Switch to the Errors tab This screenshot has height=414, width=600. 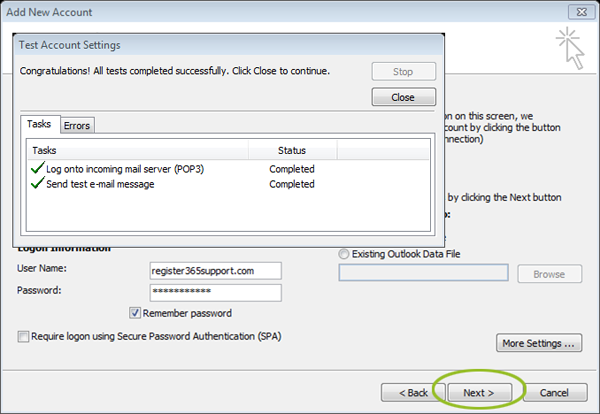77,126
